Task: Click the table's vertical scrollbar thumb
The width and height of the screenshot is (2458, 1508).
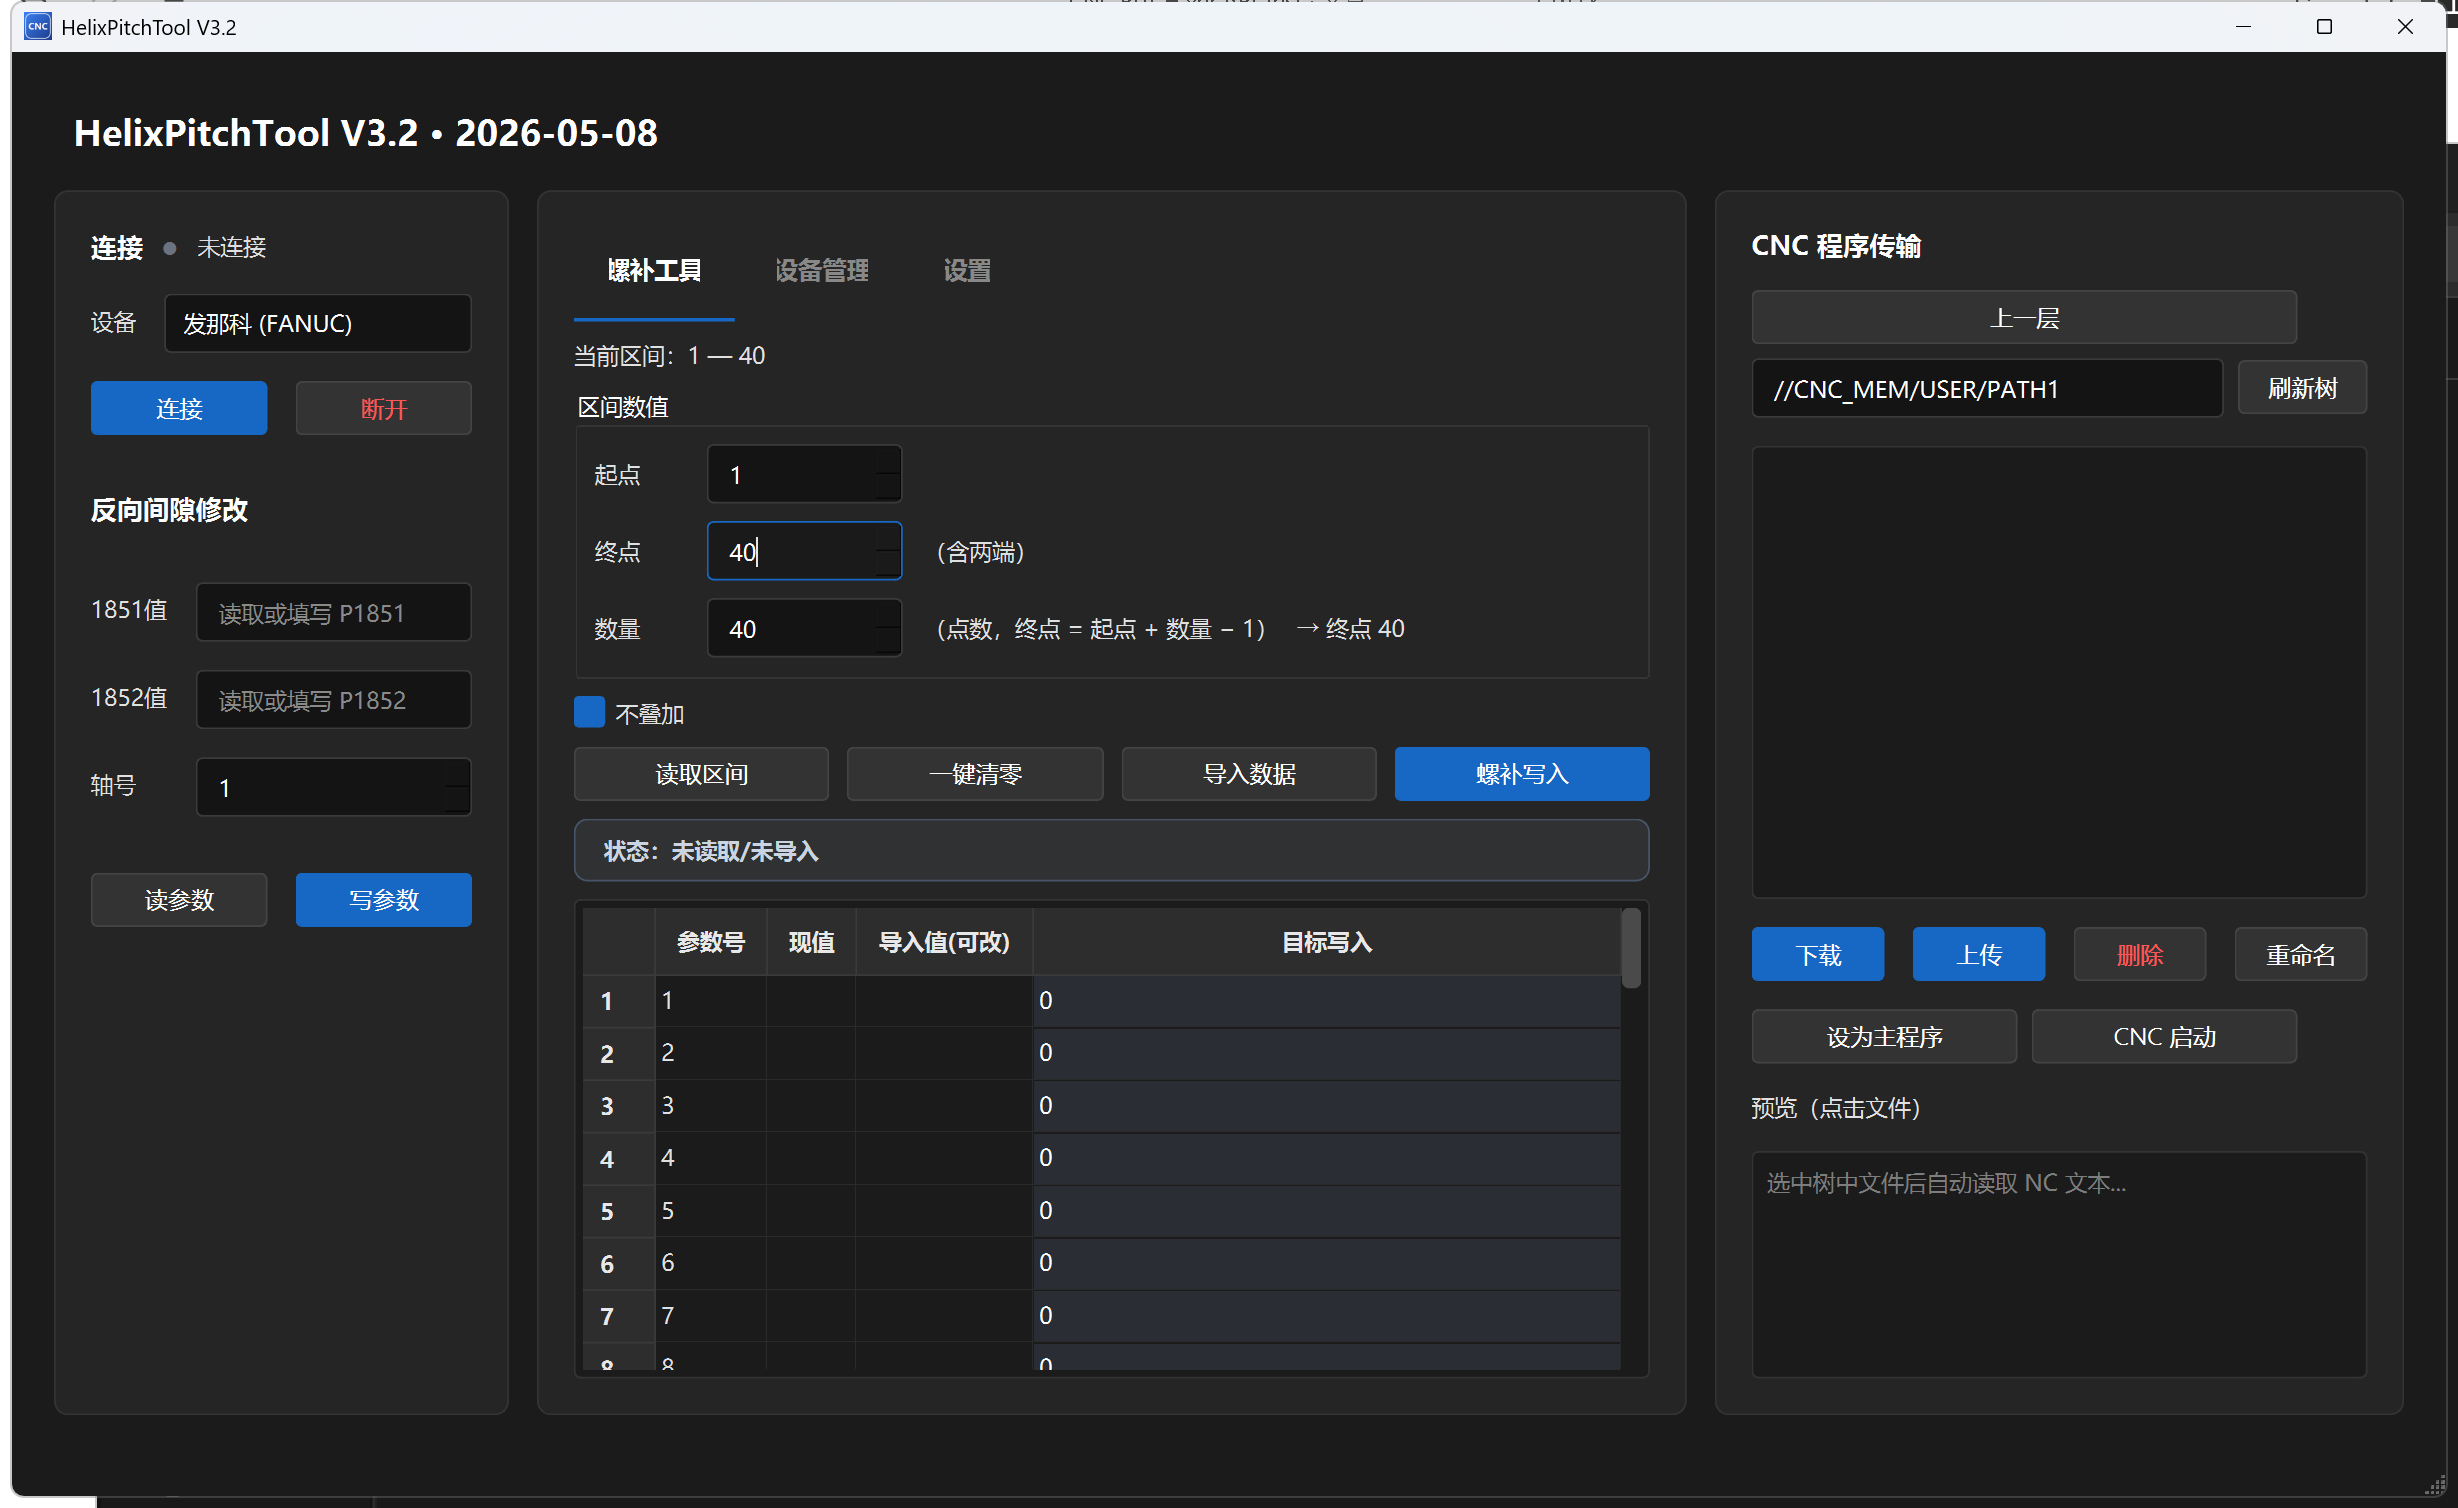Action: point(1631,948)
